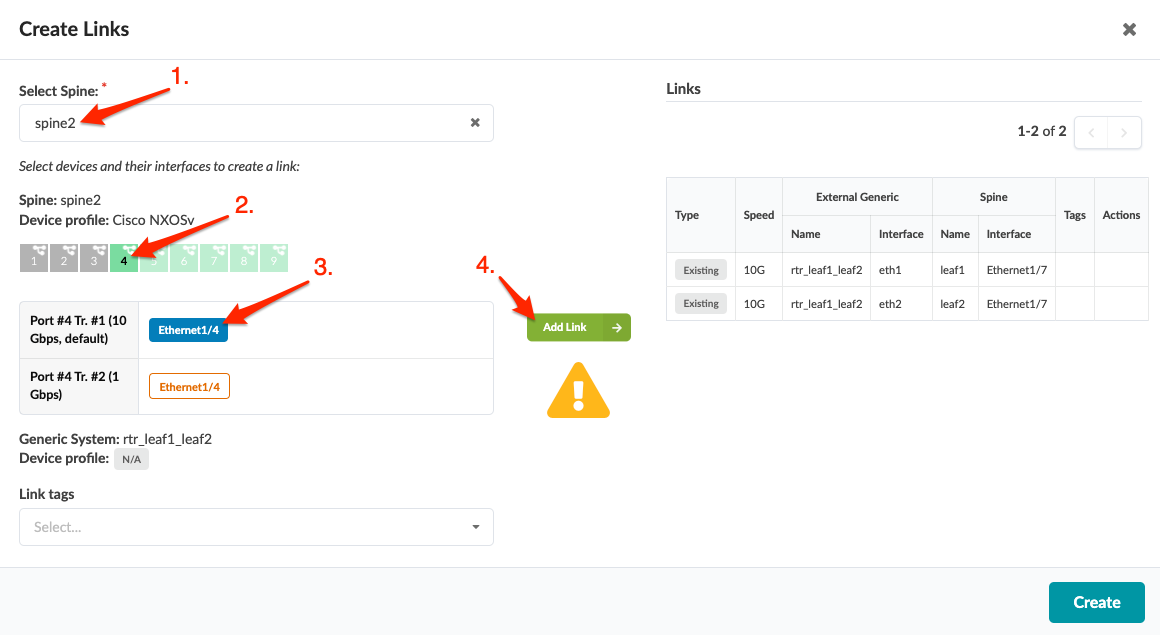The width and height of the screenshot is (1160, 635).
Task: Click the yellow warning triangle icon
Action: click(x=578, y=390)
